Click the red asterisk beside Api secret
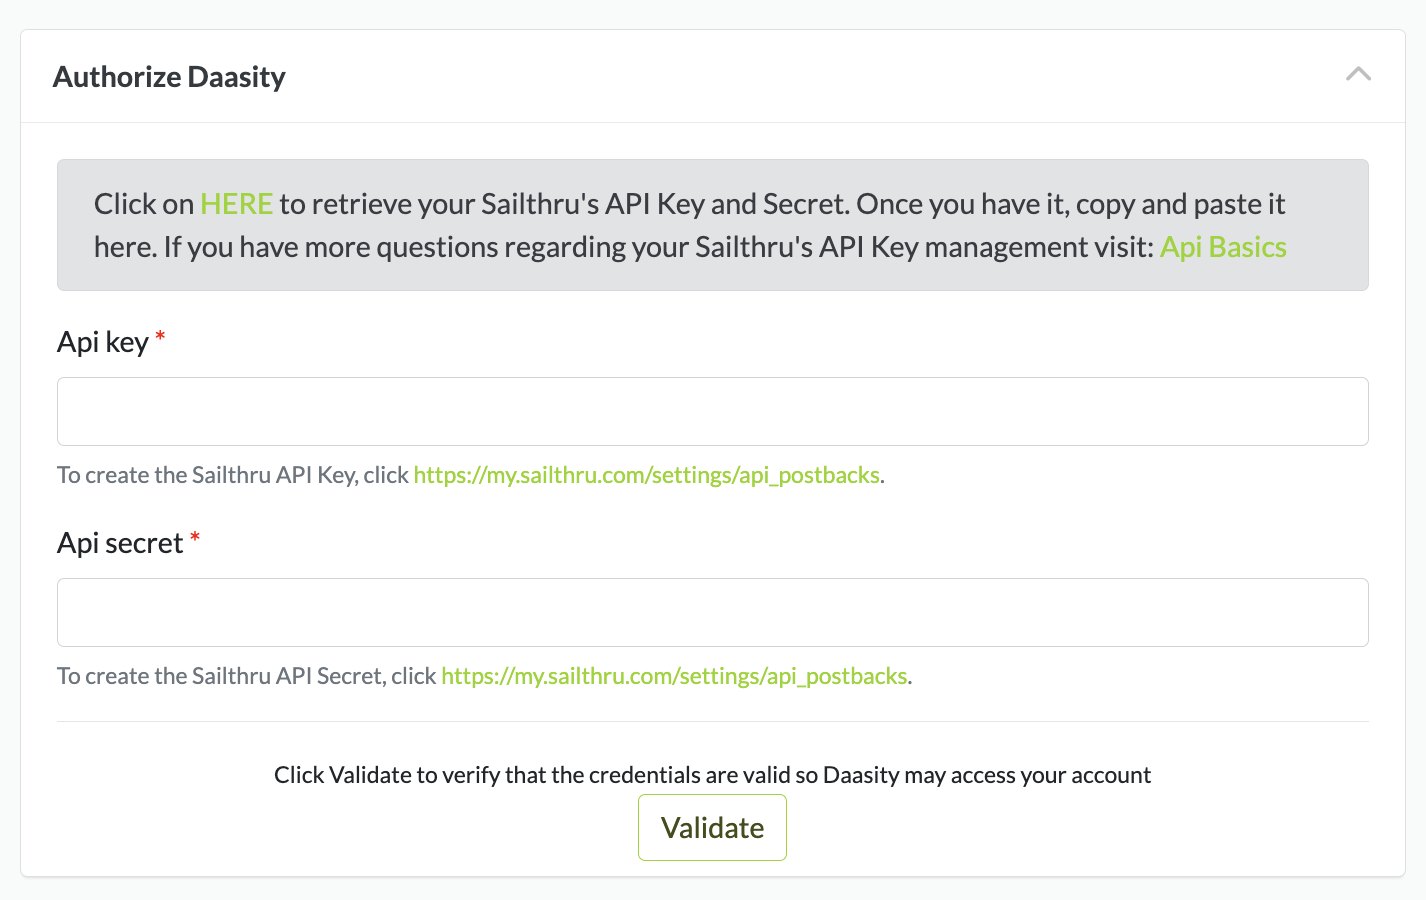Screen dimensions: 1426x900 195,539
